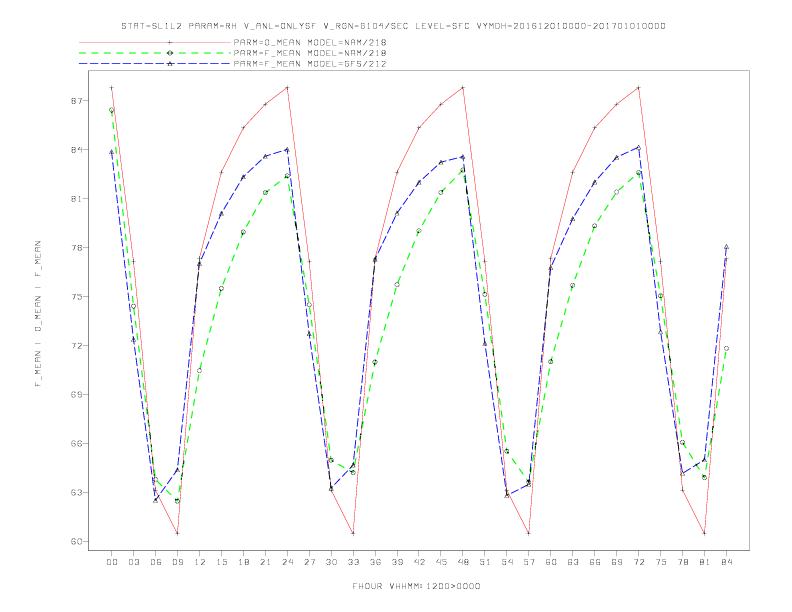Screen dimensions: 792x612
Task: Click y-axis tick value 72
Action: (x=76, y=346)
